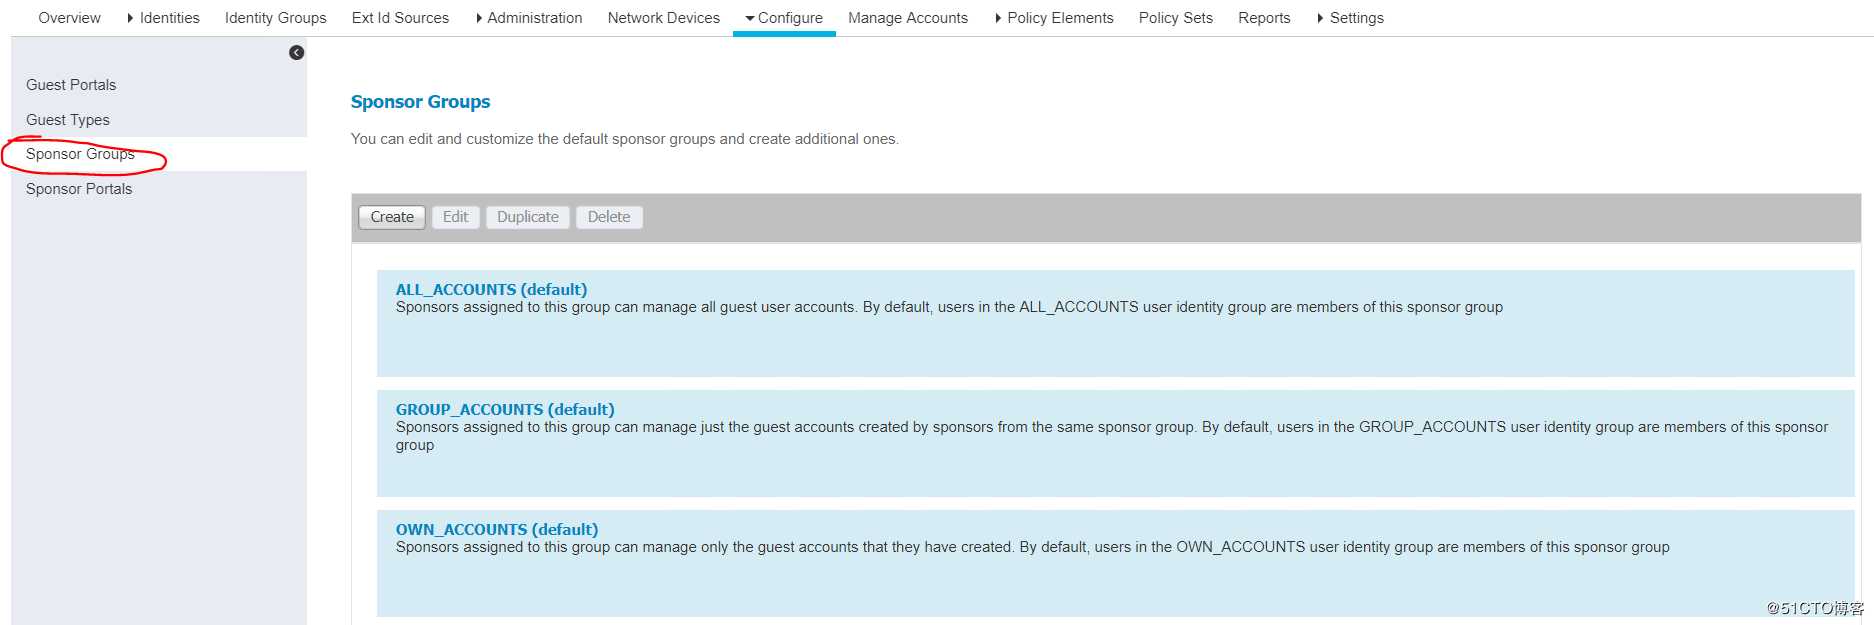This screenshot has width=1874, height=625.
Task: Expand the Identities menu
Action: click(163, 18)
